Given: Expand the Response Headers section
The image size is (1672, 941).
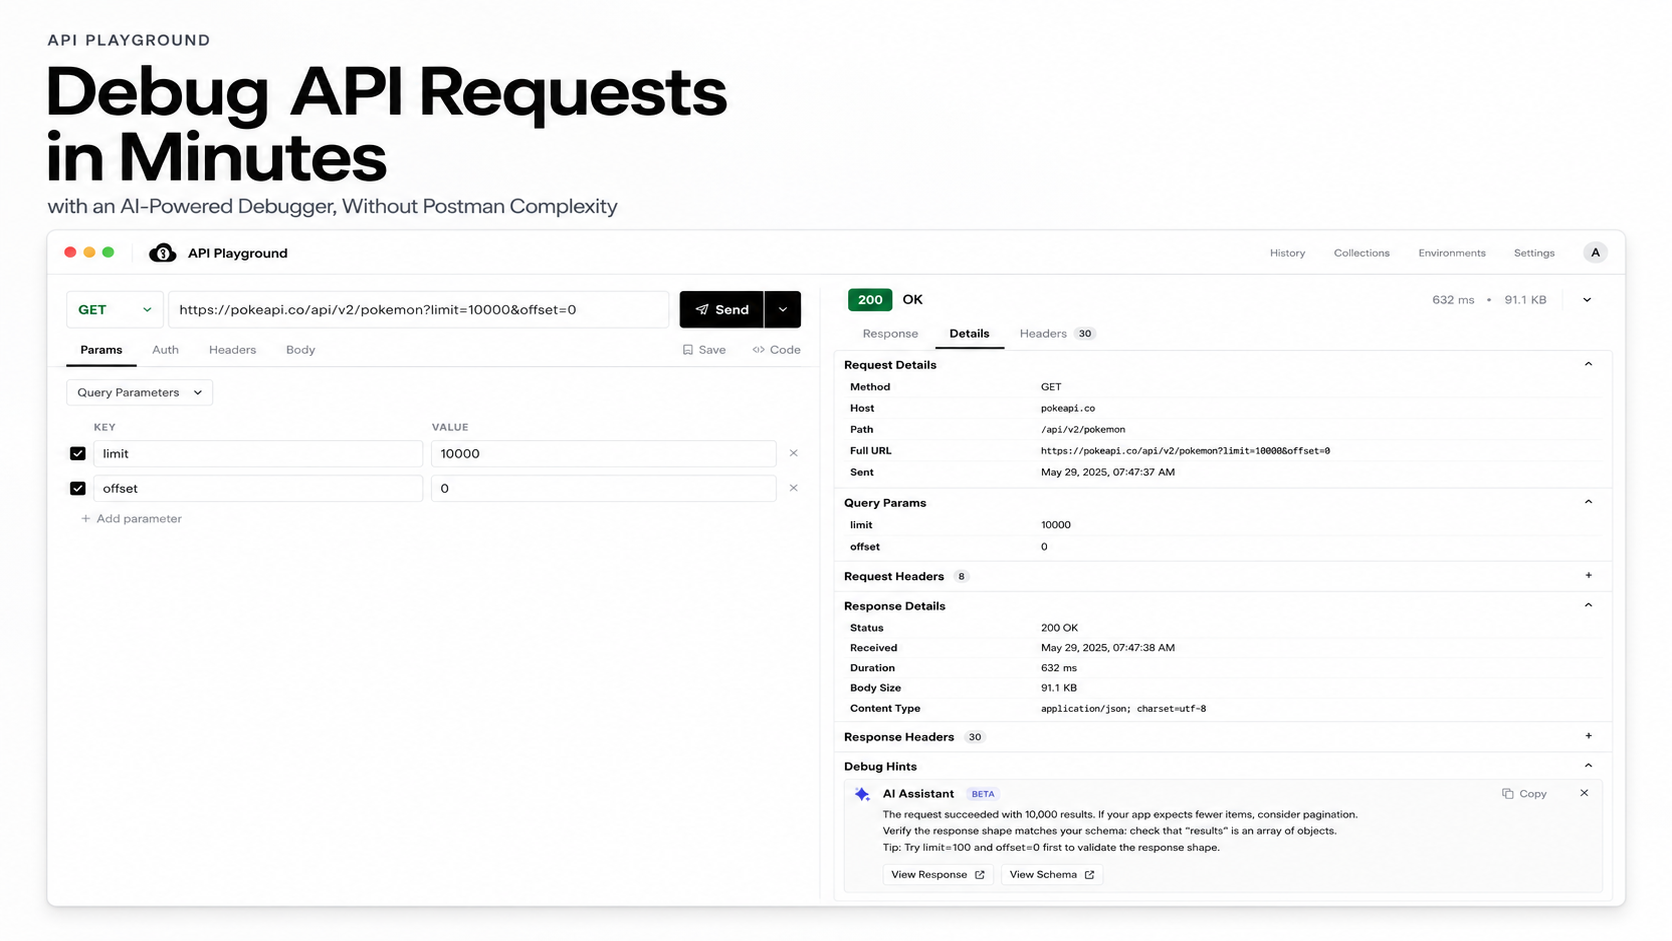Looking at the screenshot, I should pyautogui.click(x=1588, y=737).
